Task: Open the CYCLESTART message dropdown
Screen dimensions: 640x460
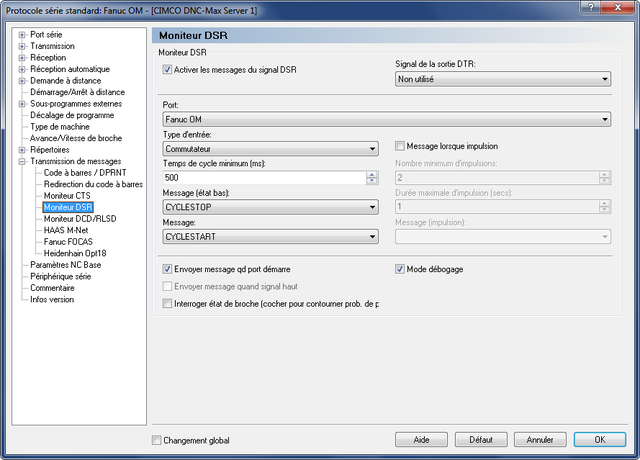Action: point(270,236)
